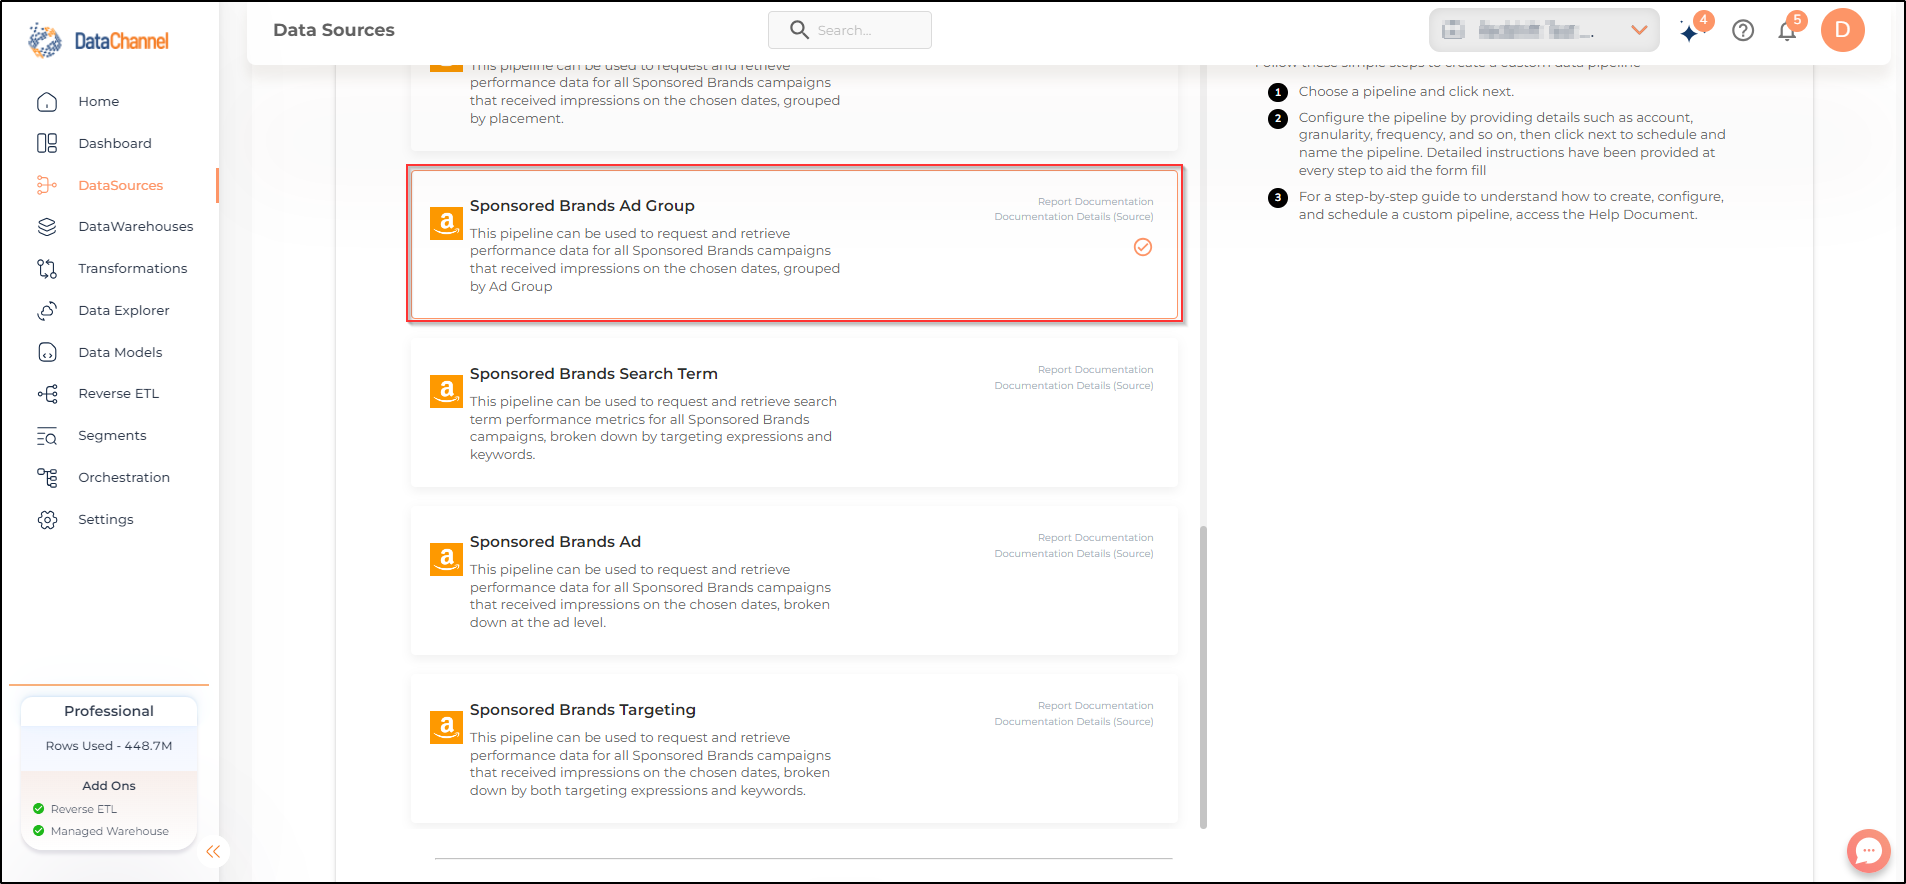Open the sparkle updates icon

click(1690, 31)
